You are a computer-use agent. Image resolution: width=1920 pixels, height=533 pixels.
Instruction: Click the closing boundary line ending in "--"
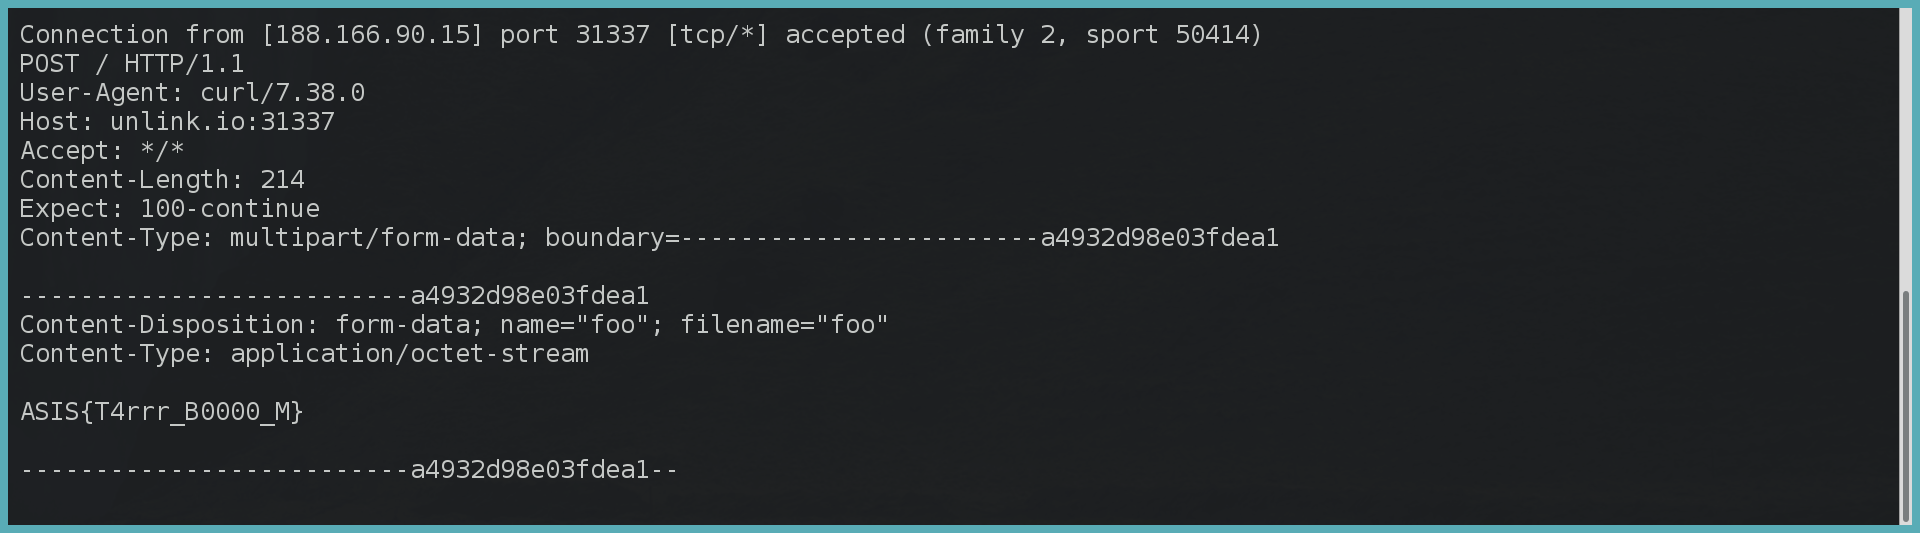pyautogui.click(x=350, y=470)
